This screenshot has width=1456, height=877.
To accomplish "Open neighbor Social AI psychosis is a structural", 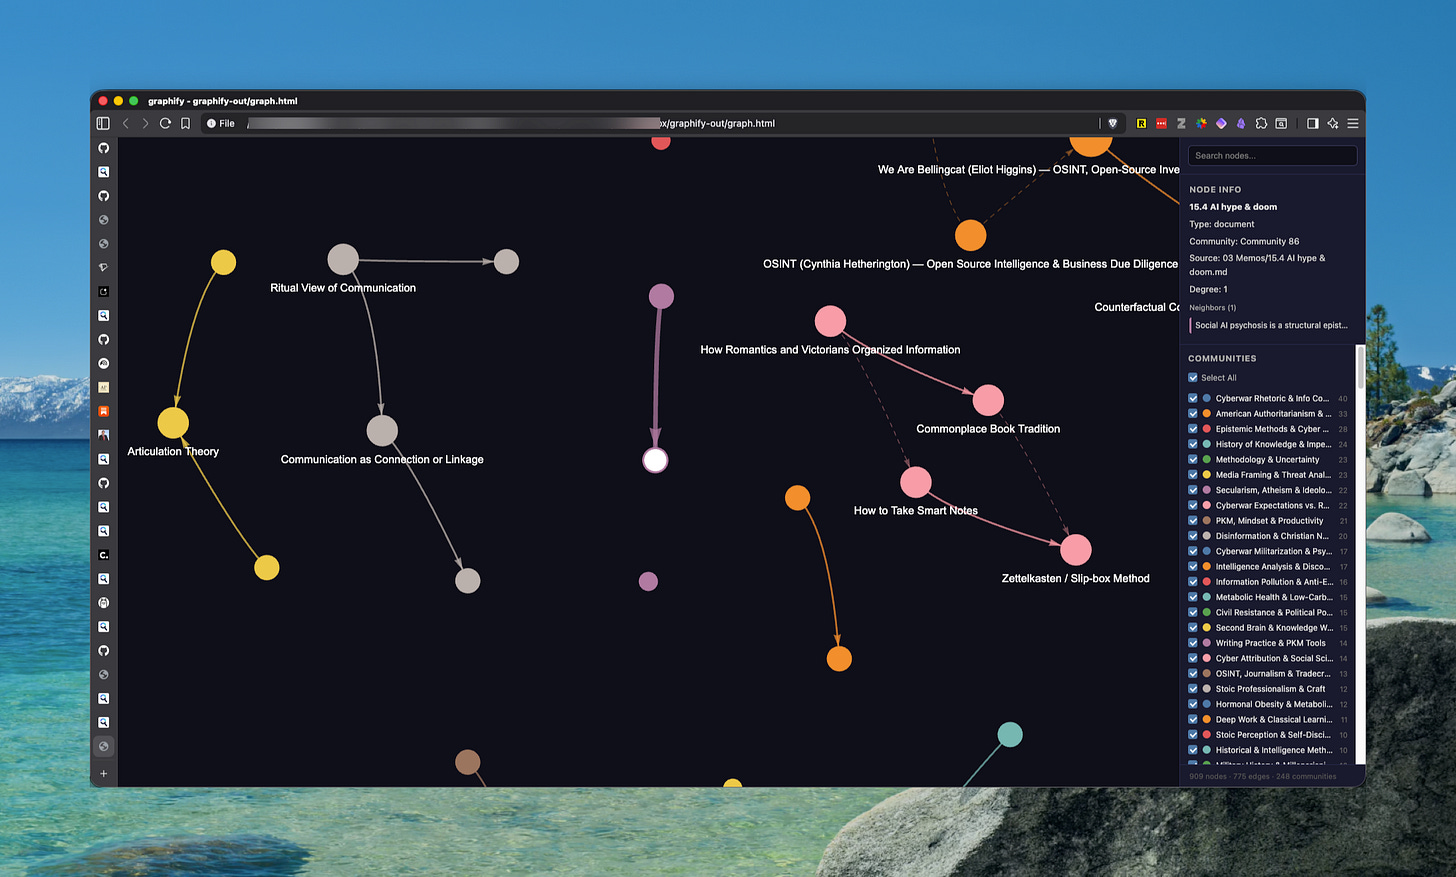I will (1270, 325).
